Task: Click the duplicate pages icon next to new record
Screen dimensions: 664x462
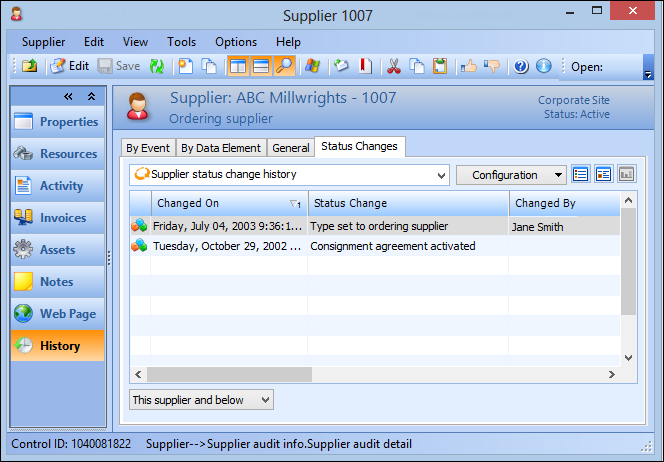Action: tap(209, 66)
